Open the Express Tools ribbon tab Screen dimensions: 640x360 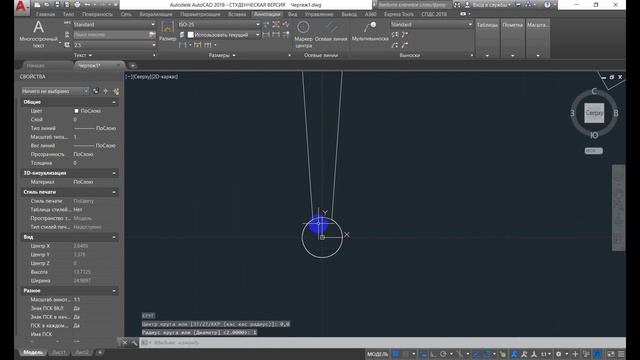coord(398,14)
